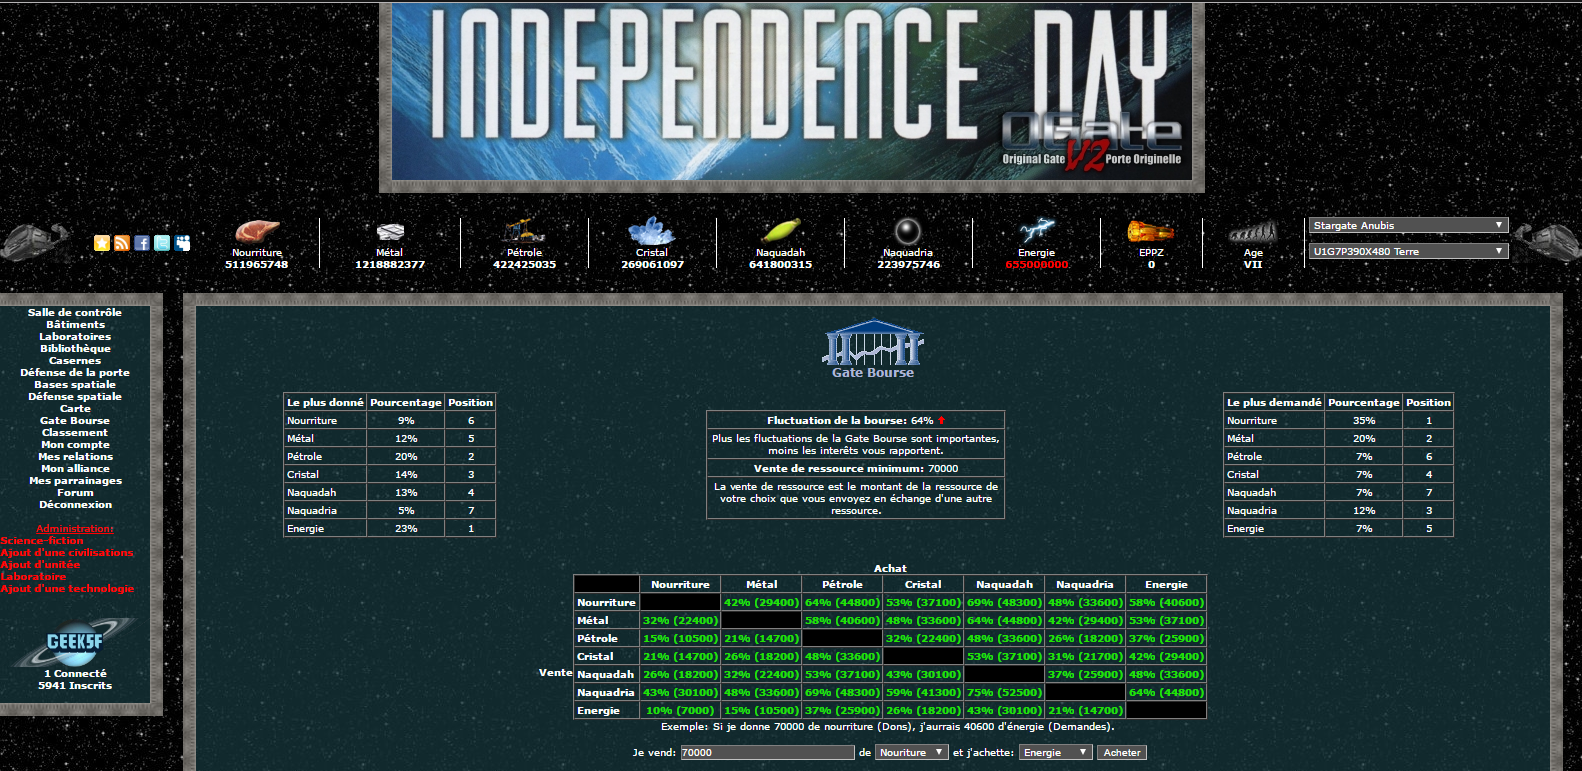This screenshot has width=1582, height=771.
Task: Open the GeekSF logo in sidebar
Action: [x=74, y=642]
